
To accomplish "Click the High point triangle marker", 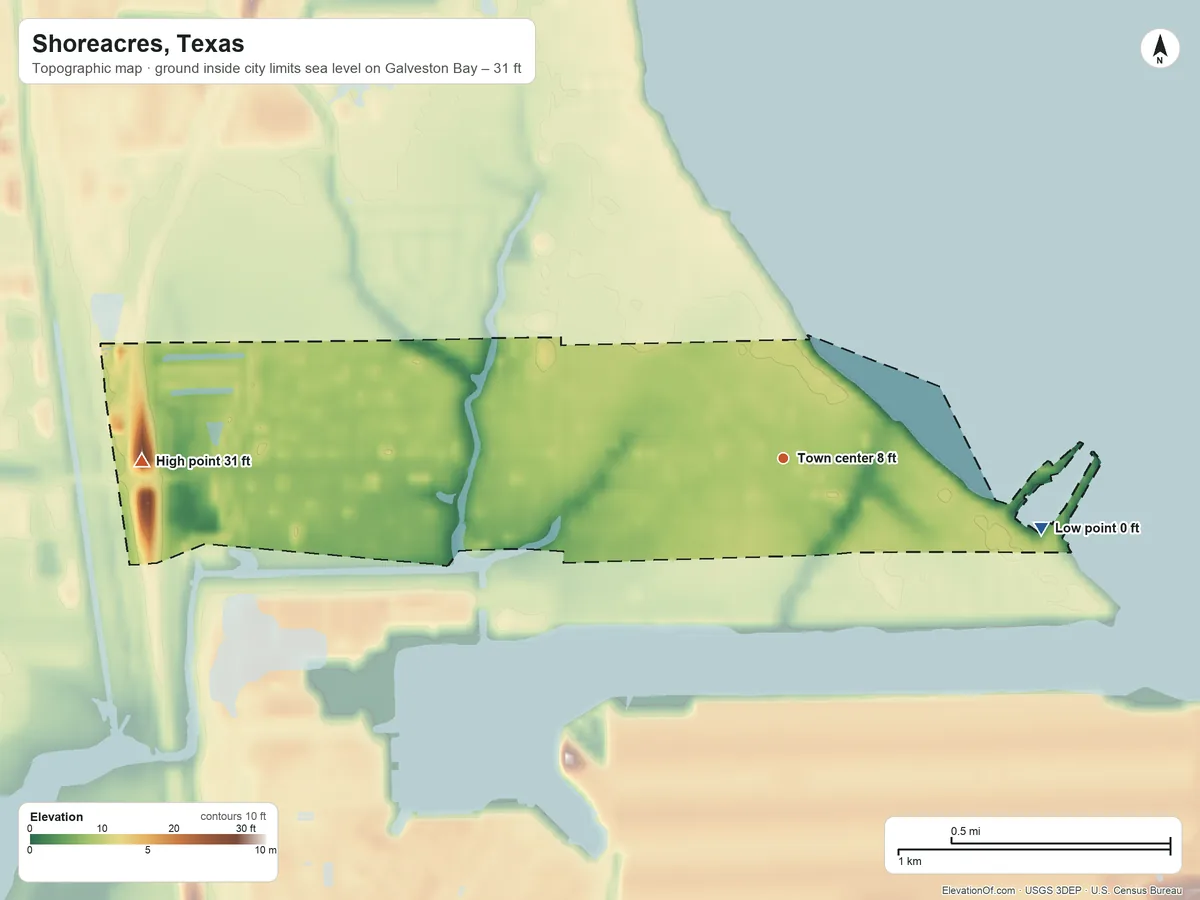I will (x=142, y=460).
